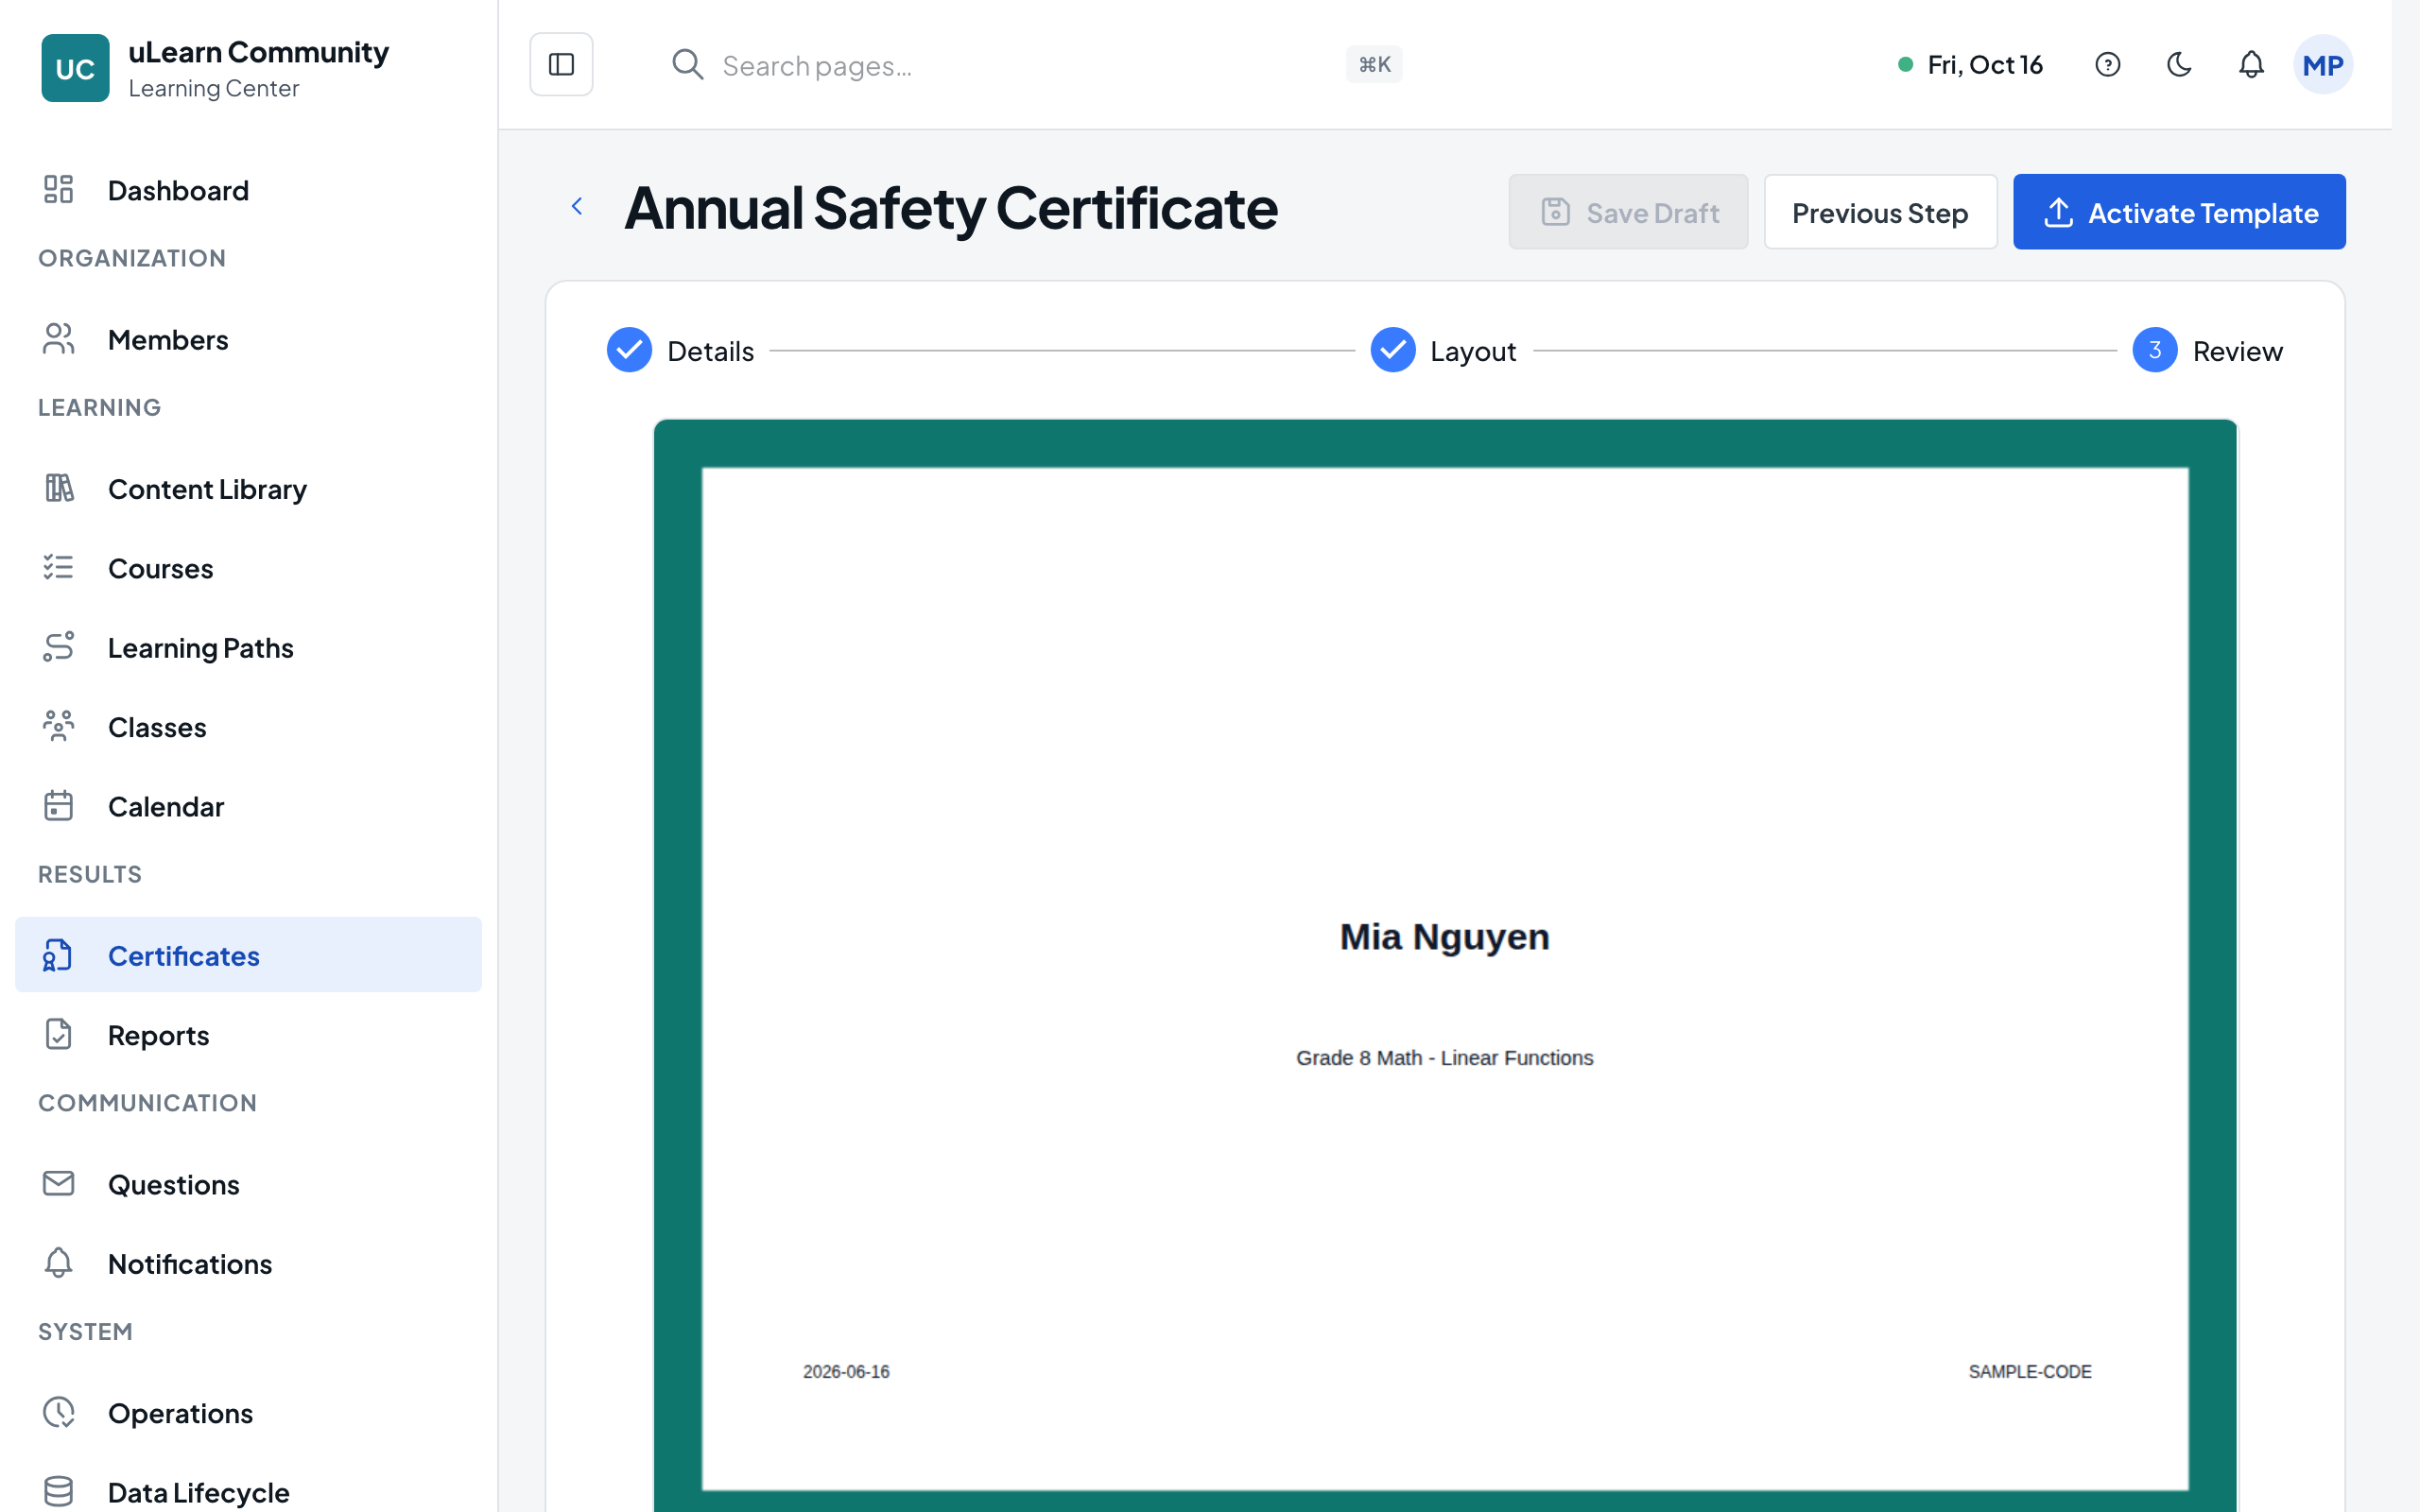Click the Classes group icon
This screenshot has height=1512, width=2420.
(x=58, y=726)
